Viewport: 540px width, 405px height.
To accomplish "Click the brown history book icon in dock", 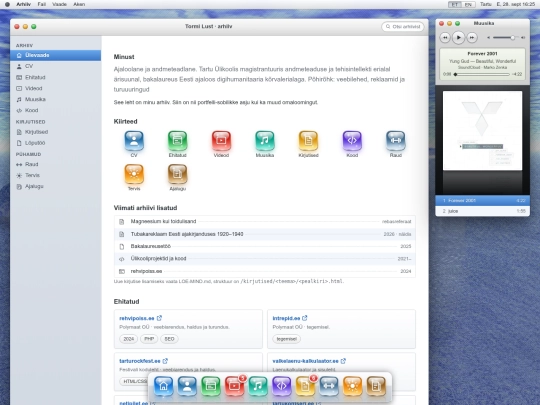I will click(376, 386).
